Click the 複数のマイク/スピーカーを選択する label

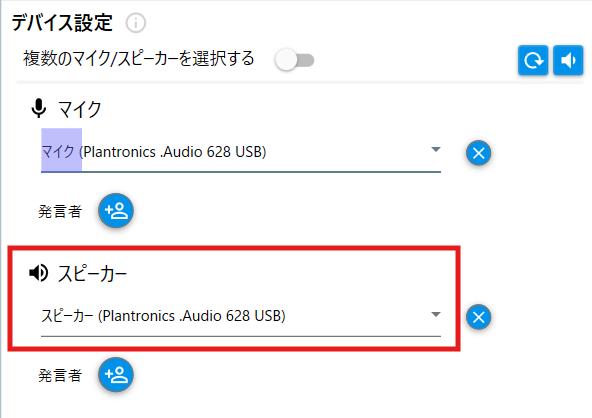[x=139, y=59]
